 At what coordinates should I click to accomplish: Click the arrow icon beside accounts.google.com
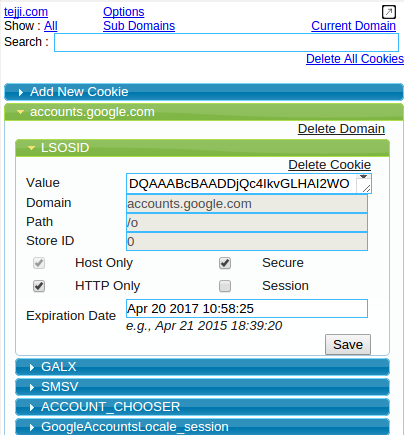pyautogui.click(x=20, y=112)
